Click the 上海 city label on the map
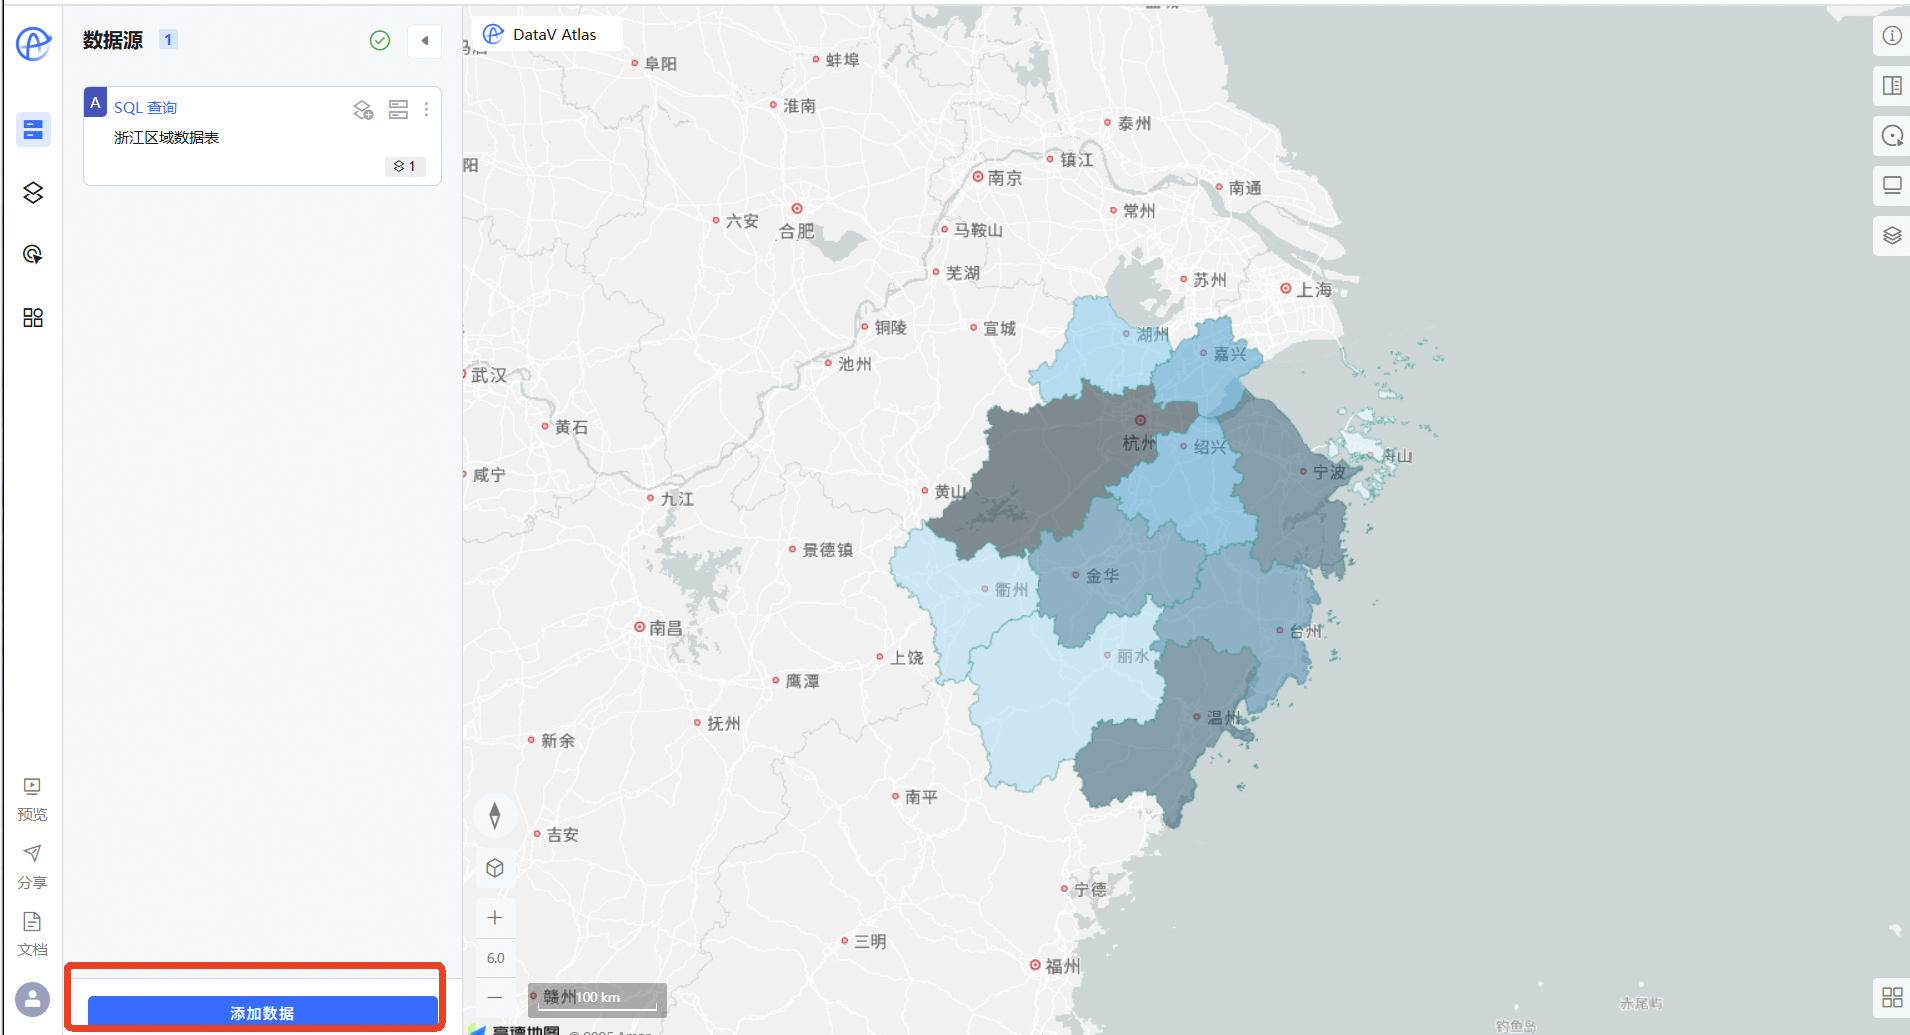The image size is (1910, 1035). click(1314, 290)
